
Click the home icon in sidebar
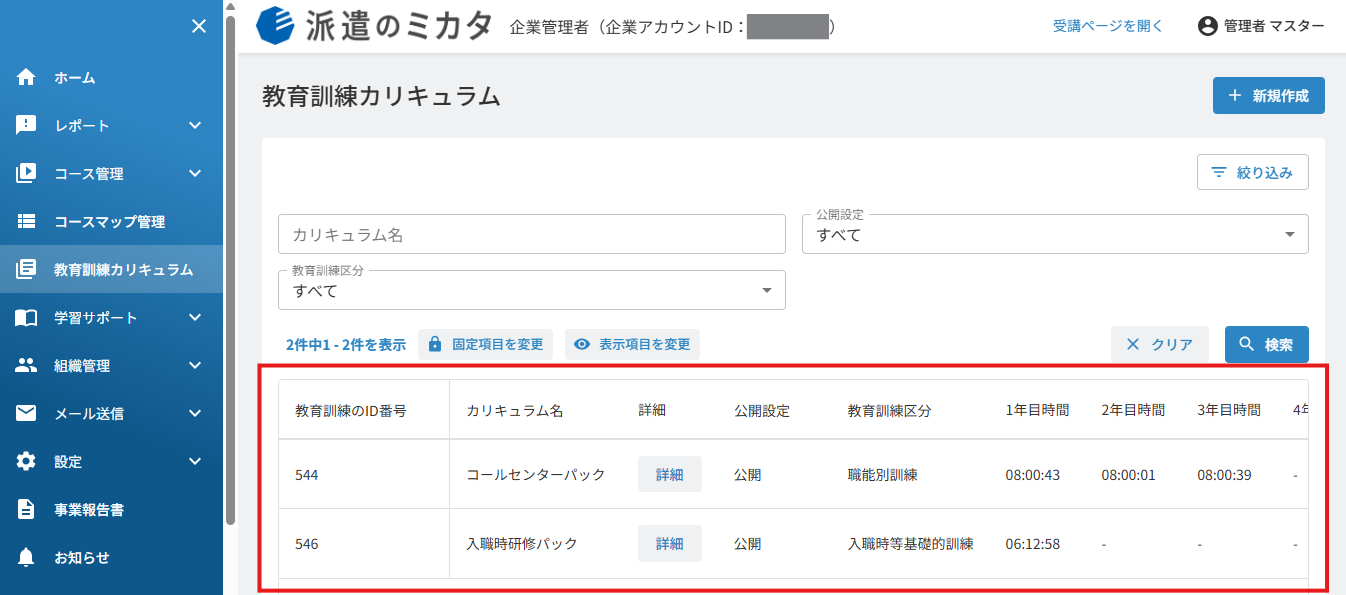[26, 77]
